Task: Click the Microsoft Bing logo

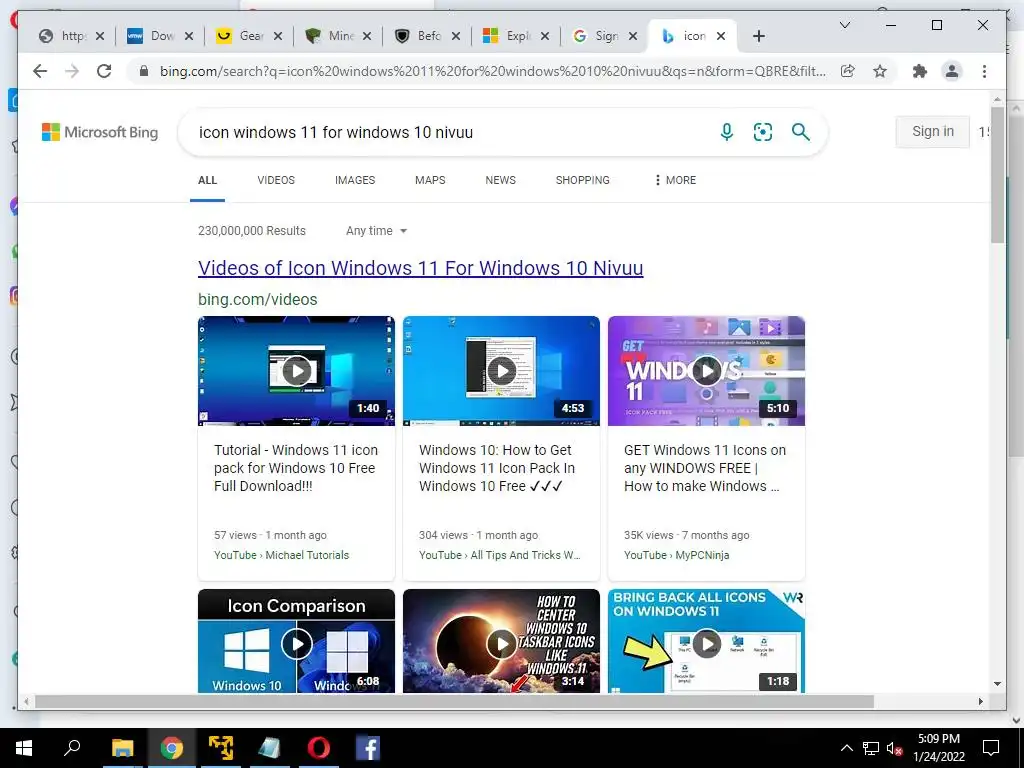Action: [100, 132]
